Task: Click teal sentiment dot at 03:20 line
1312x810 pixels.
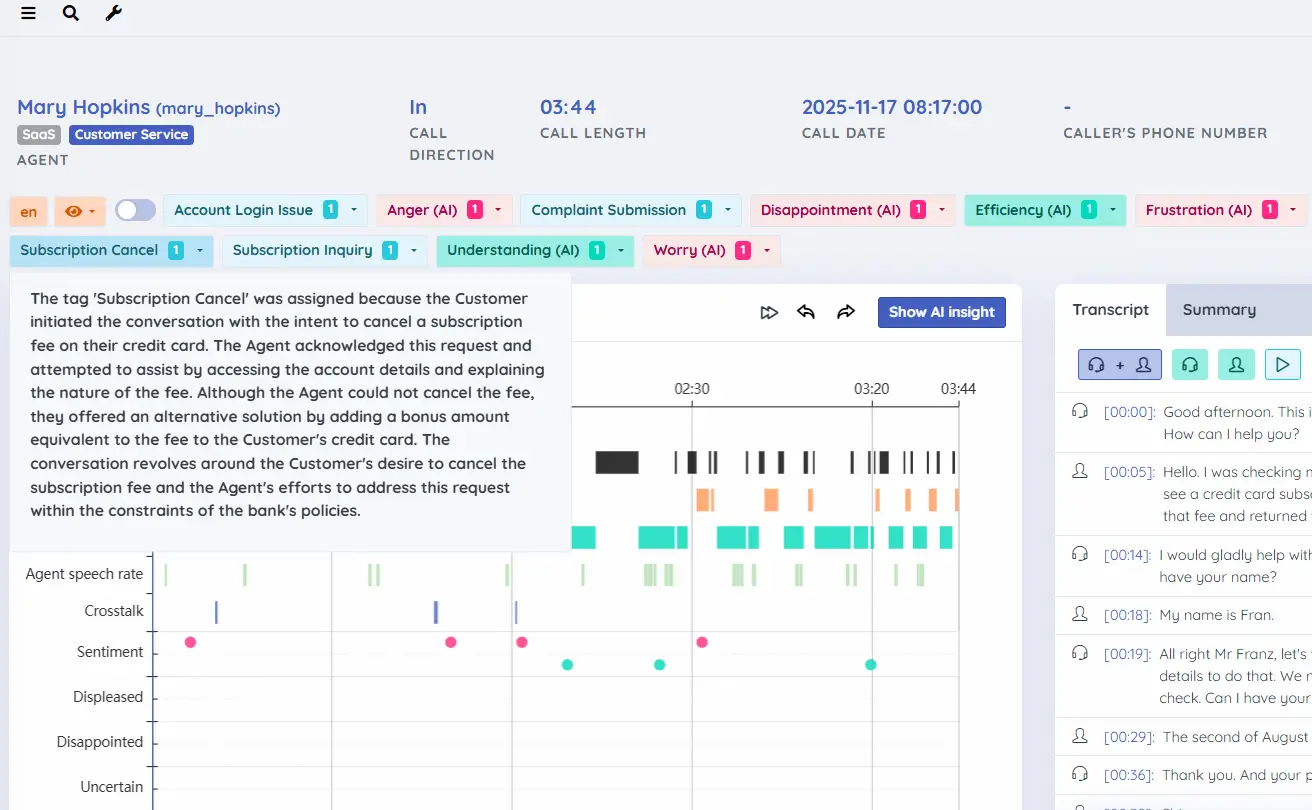Action: point(871,664)
